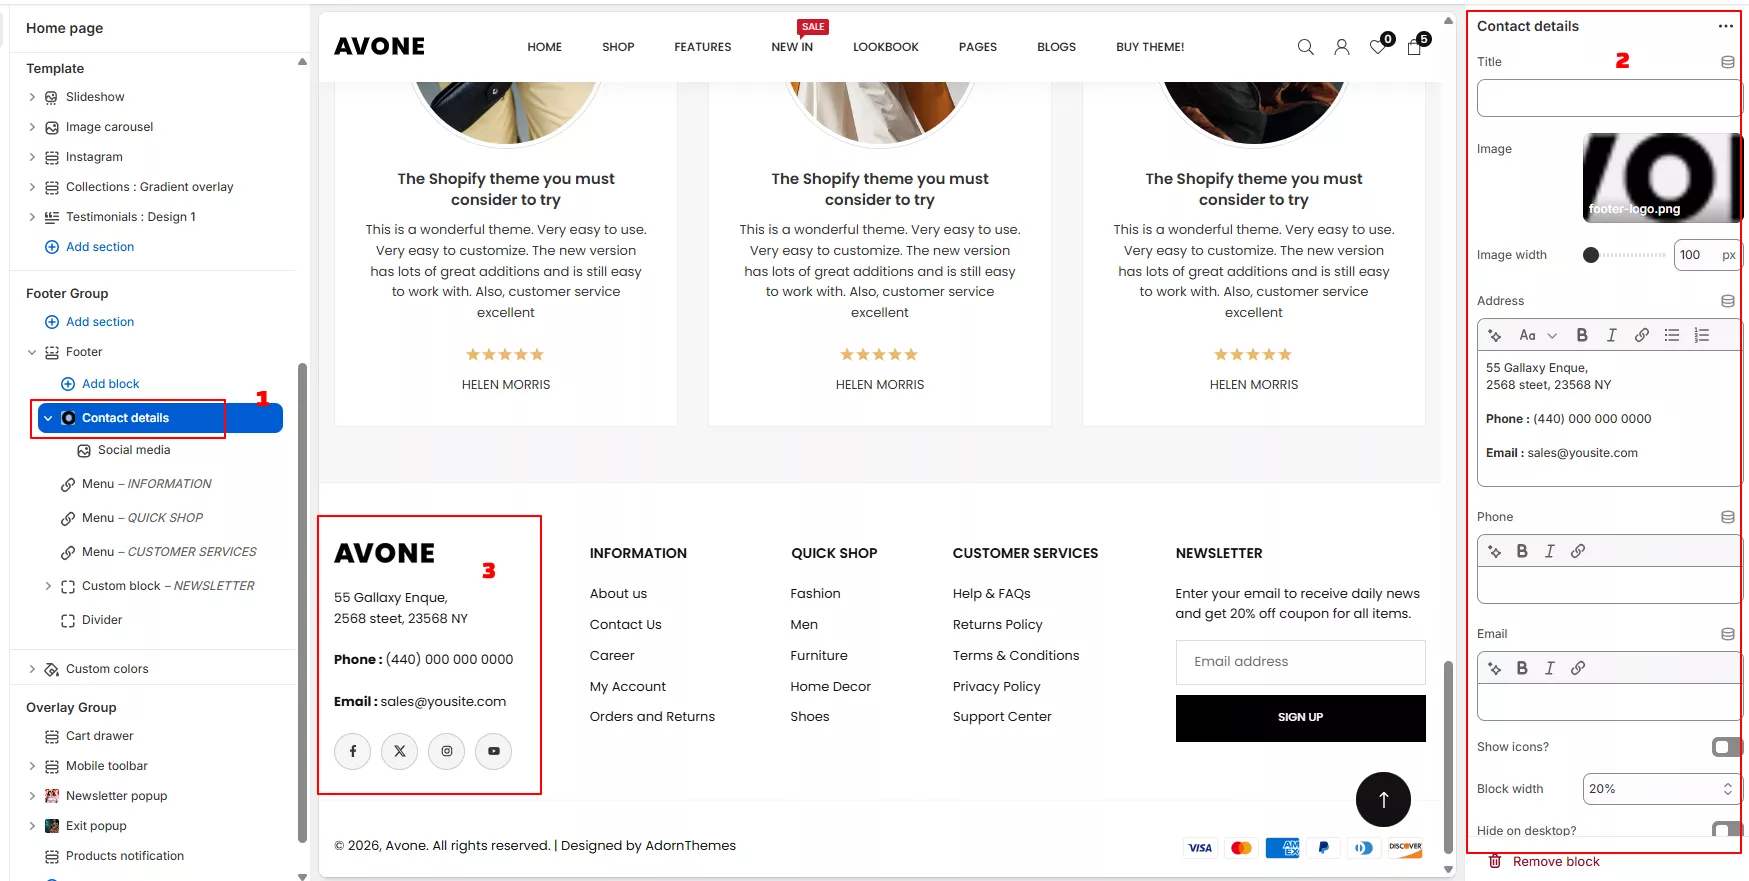Insert link in Address editor toolbar
Viewport: 1749px width, 881px height.
coord(1642,336)
